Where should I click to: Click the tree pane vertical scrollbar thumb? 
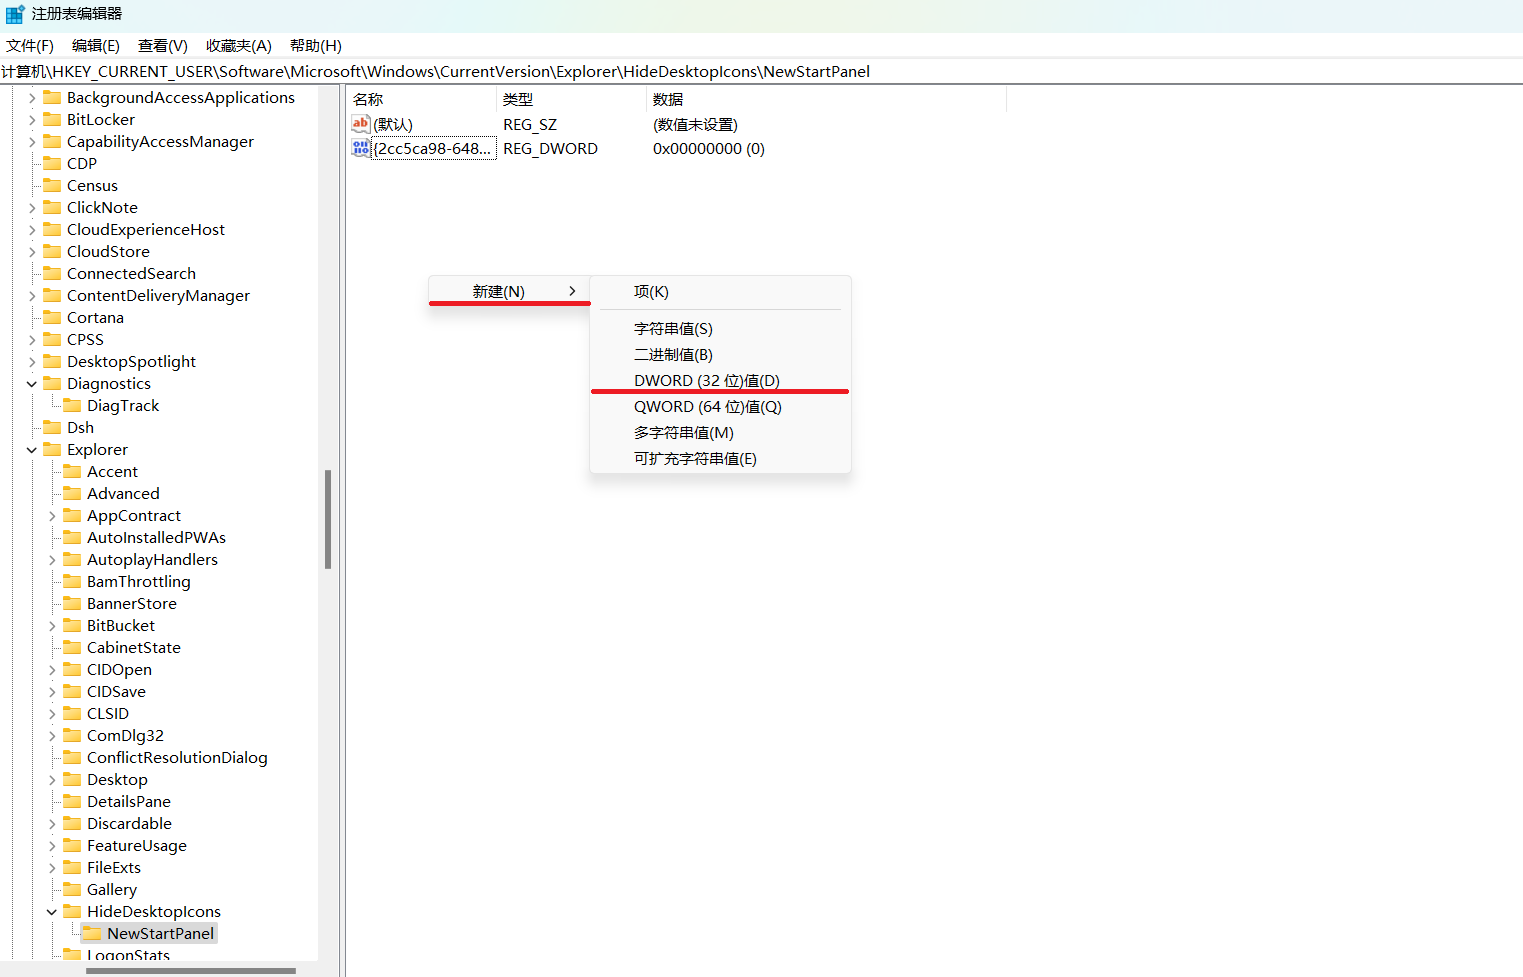(328, 519)
